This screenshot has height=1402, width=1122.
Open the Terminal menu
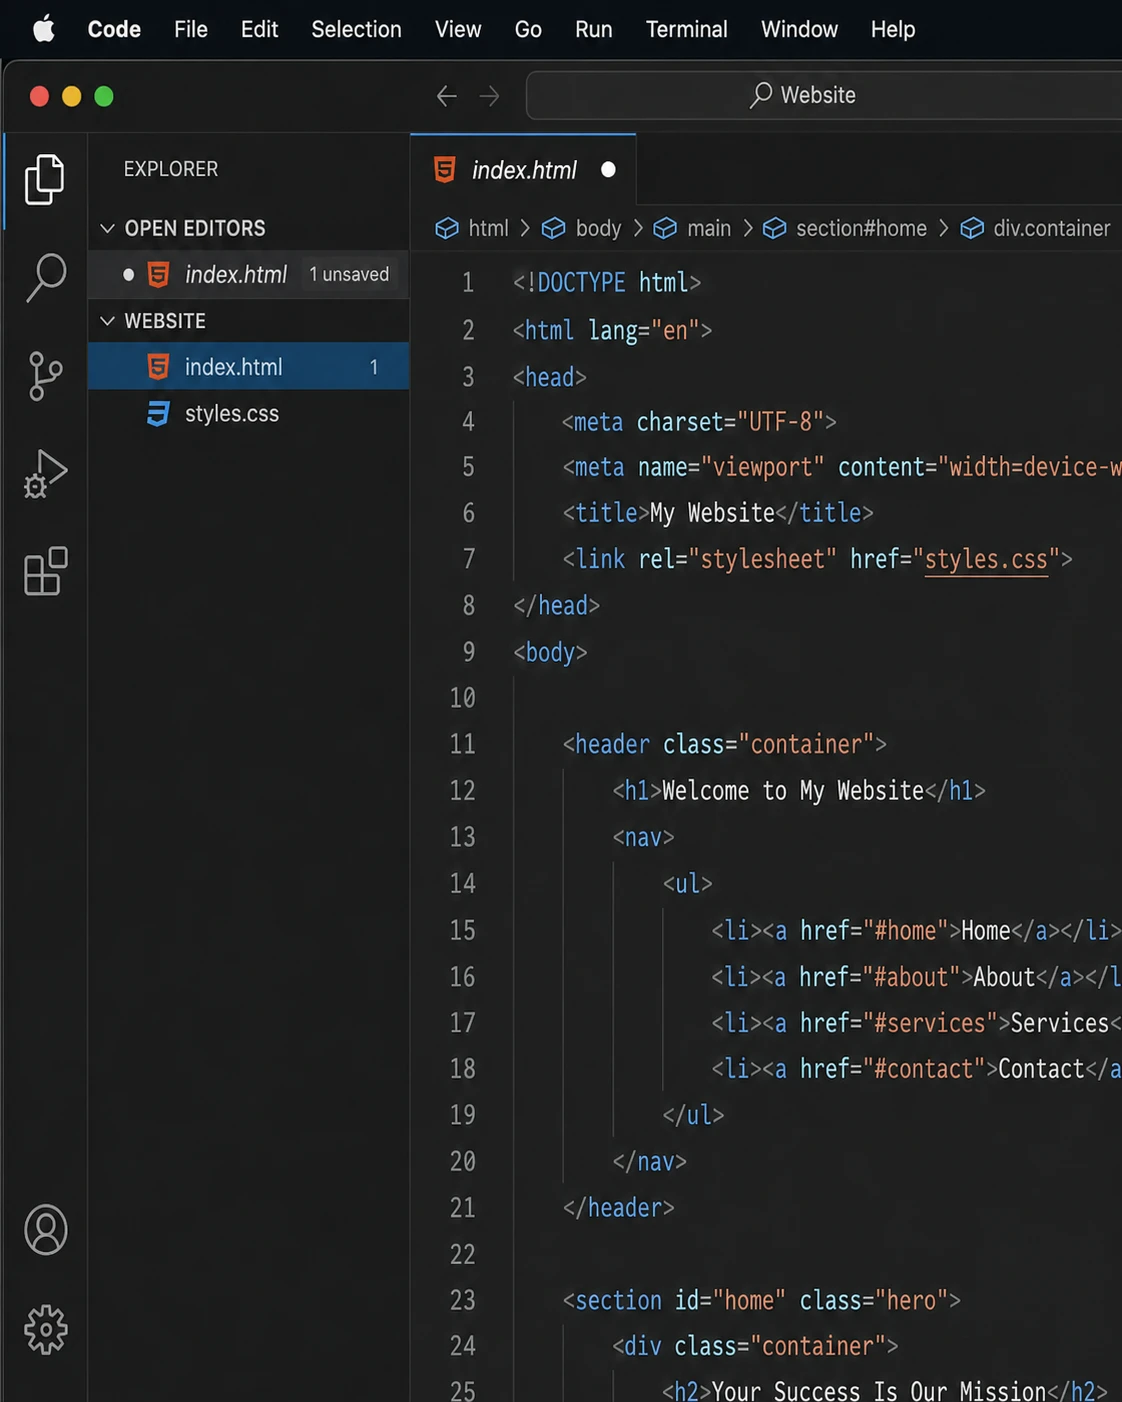pyautogui.click(x=686, y=29)
